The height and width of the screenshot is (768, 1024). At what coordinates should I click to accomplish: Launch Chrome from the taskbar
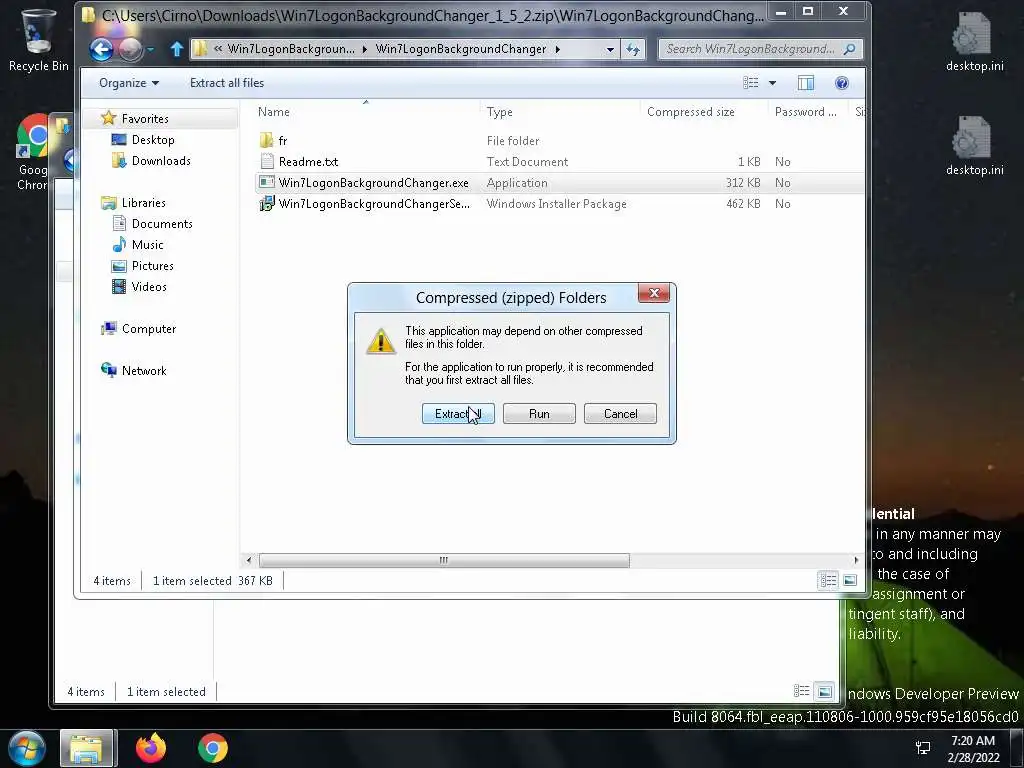[x=213, y=748]
